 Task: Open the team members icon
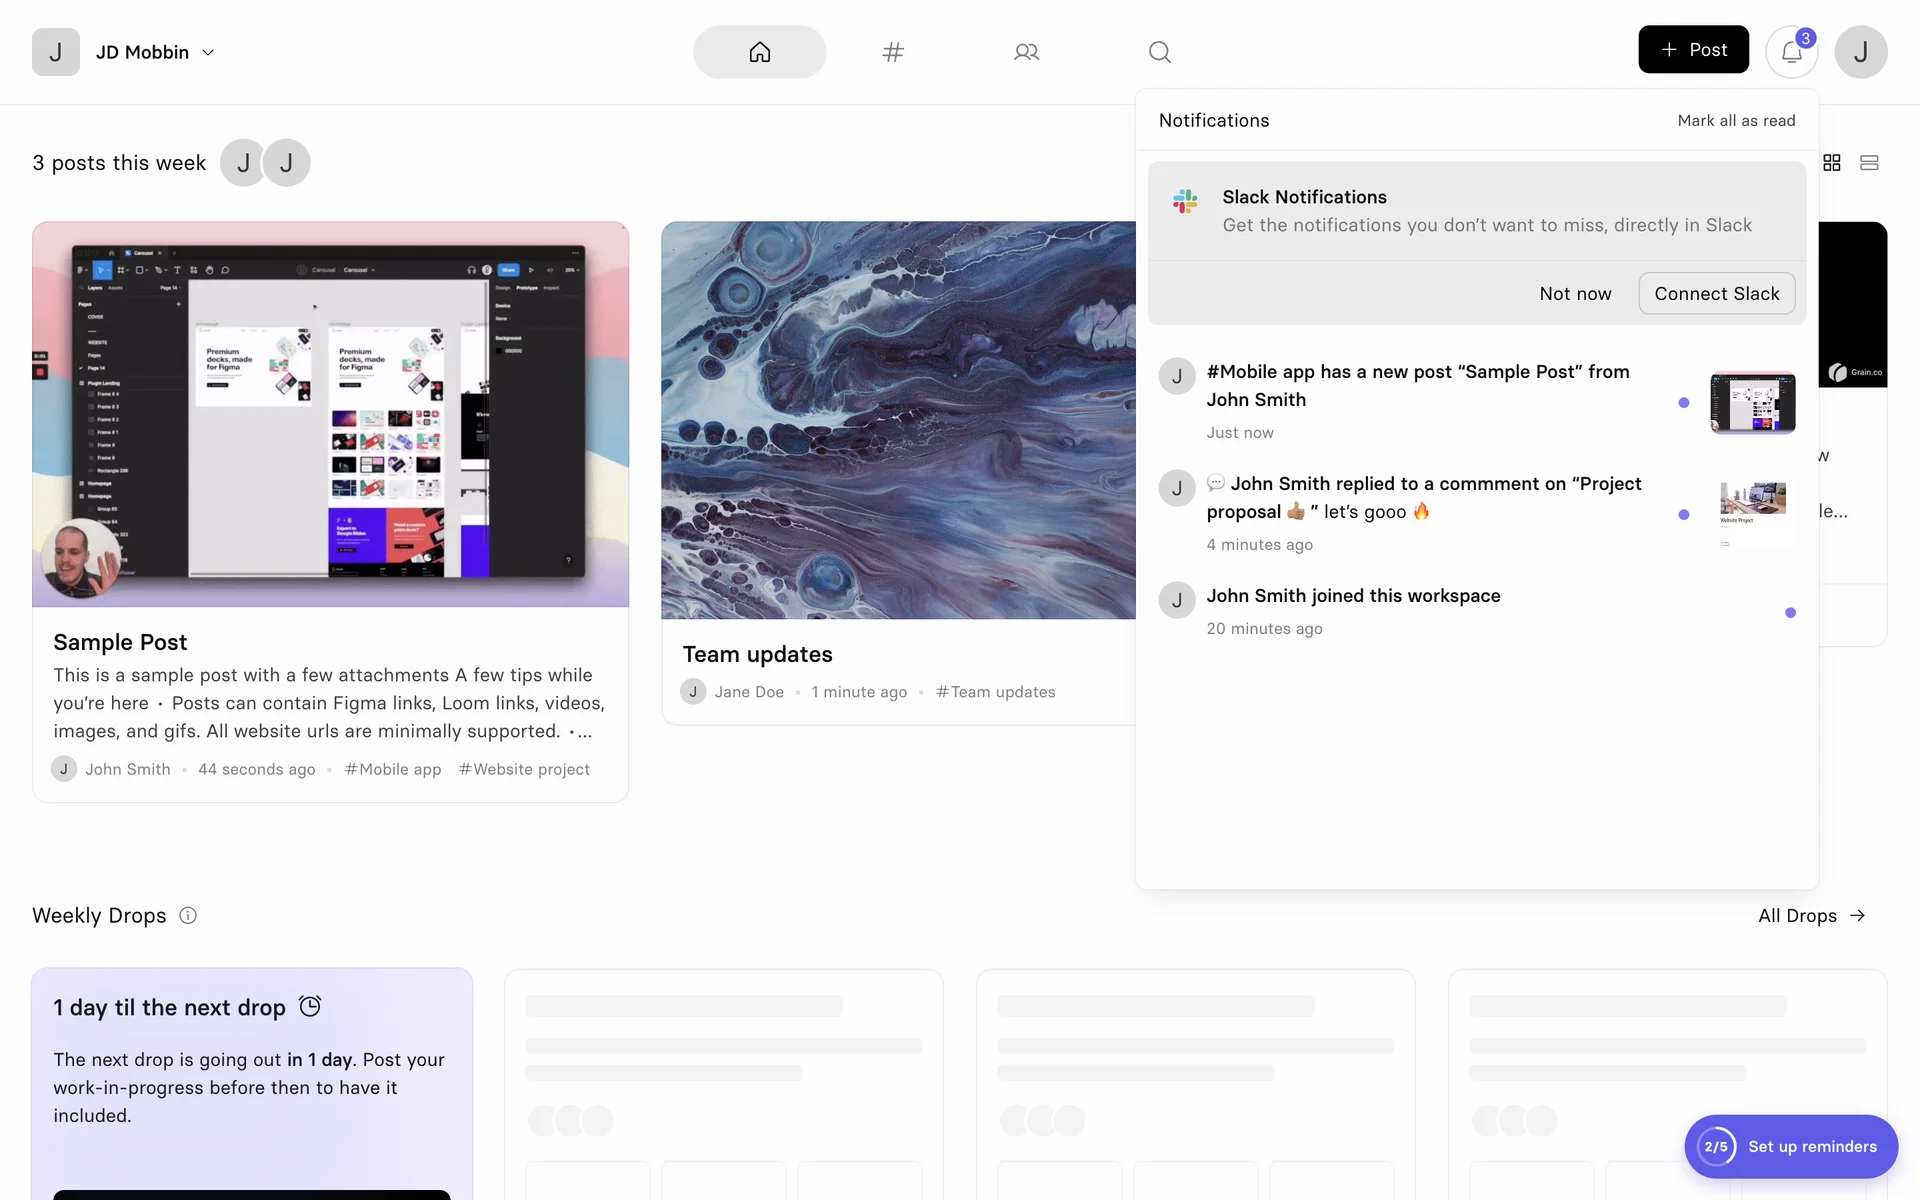tap(1026, 52)
